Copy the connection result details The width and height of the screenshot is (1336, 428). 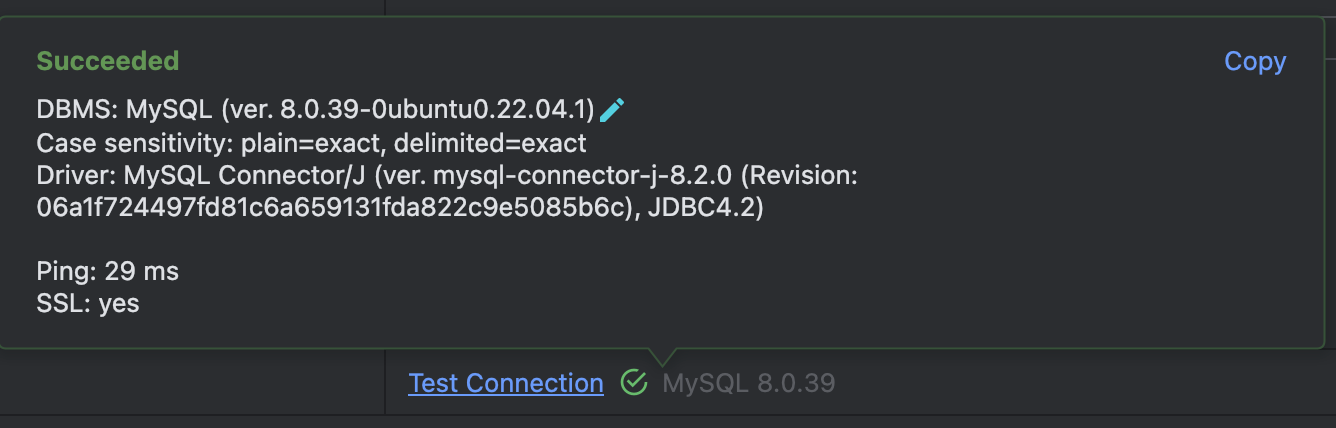click(1255, 61)
